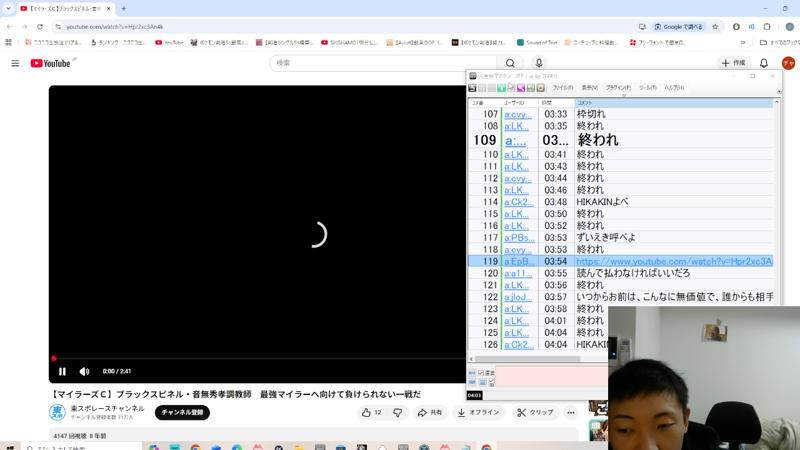Dislike the video with thumbs-down
This screenshot has height=450, width=800.
(397, 412)
